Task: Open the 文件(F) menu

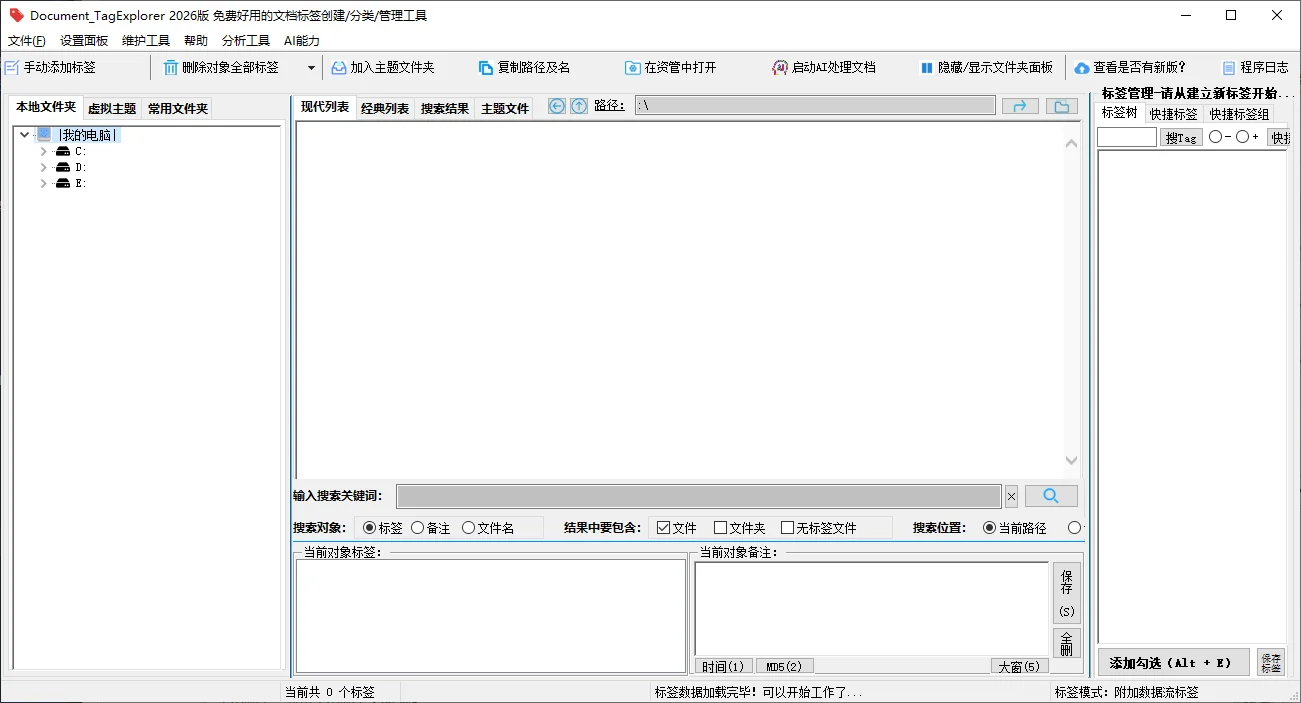Action: click(27, 41)
